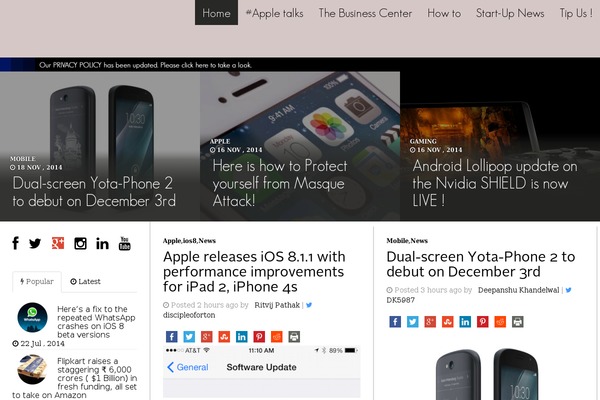This screenshot has height=400, width=600.
Task: Open featured Masque Attack protection slide
Action: tap(280, 183)
